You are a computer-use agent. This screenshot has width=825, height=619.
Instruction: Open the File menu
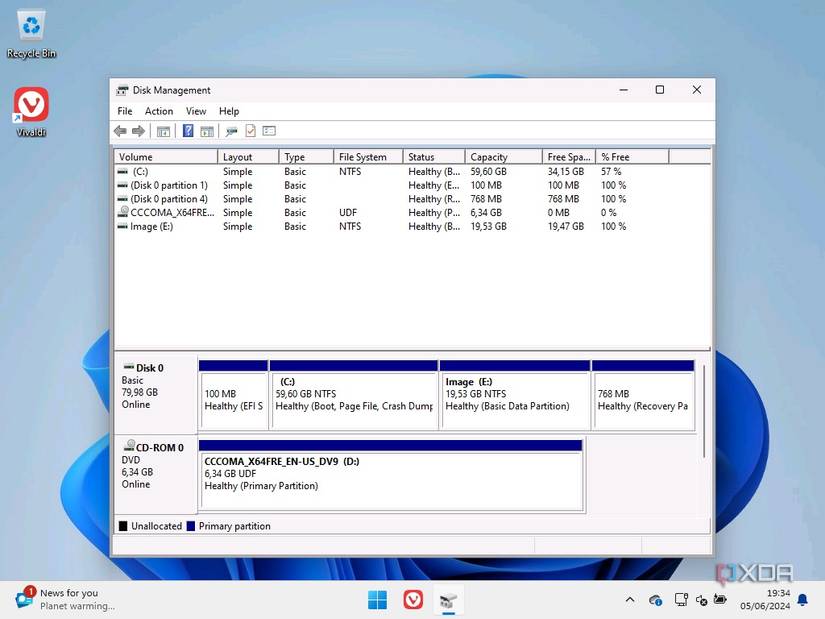(x=124, y=111)
